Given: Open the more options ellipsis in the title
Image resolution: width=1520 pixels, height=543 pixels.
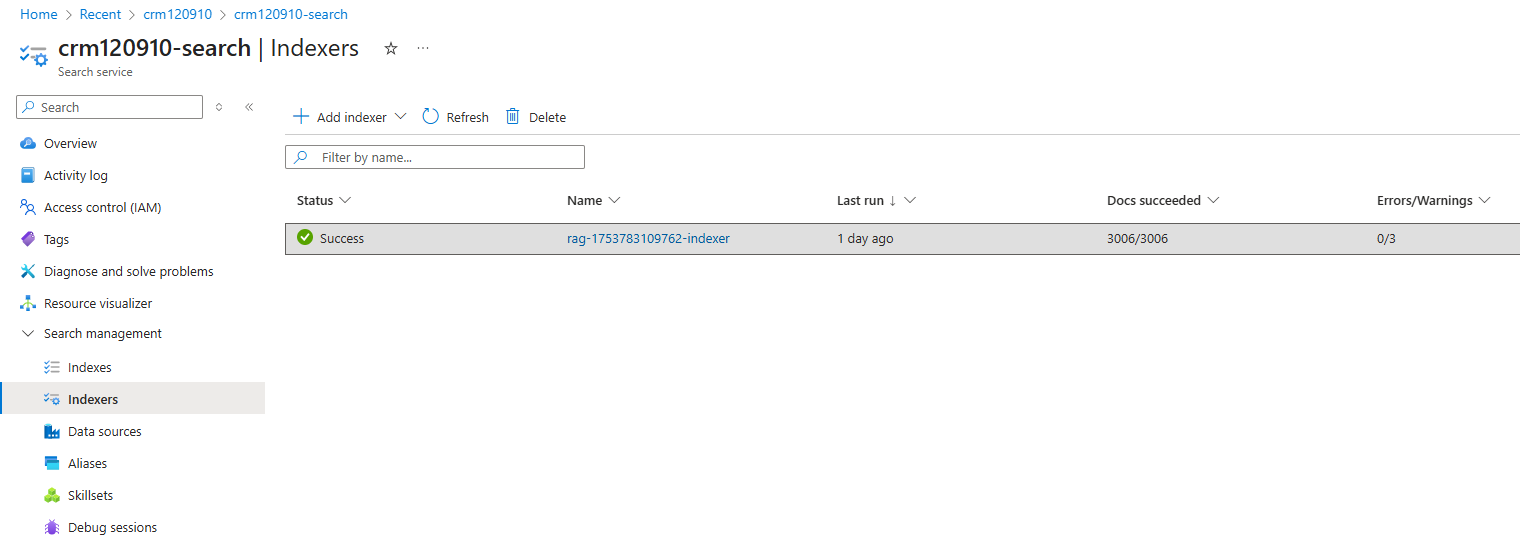Looking at the screenshot, I should (x=423, y=48).
